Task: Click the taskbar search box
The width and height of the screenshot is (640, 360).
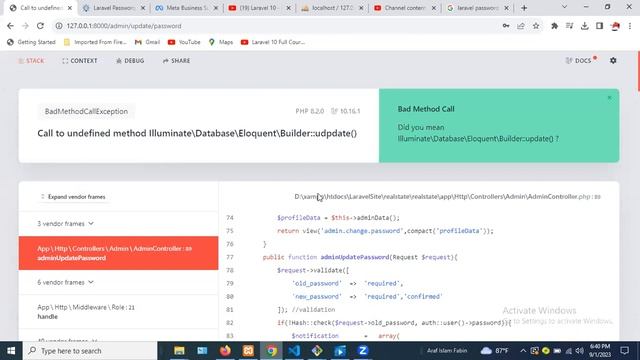Action: (90, 351)
